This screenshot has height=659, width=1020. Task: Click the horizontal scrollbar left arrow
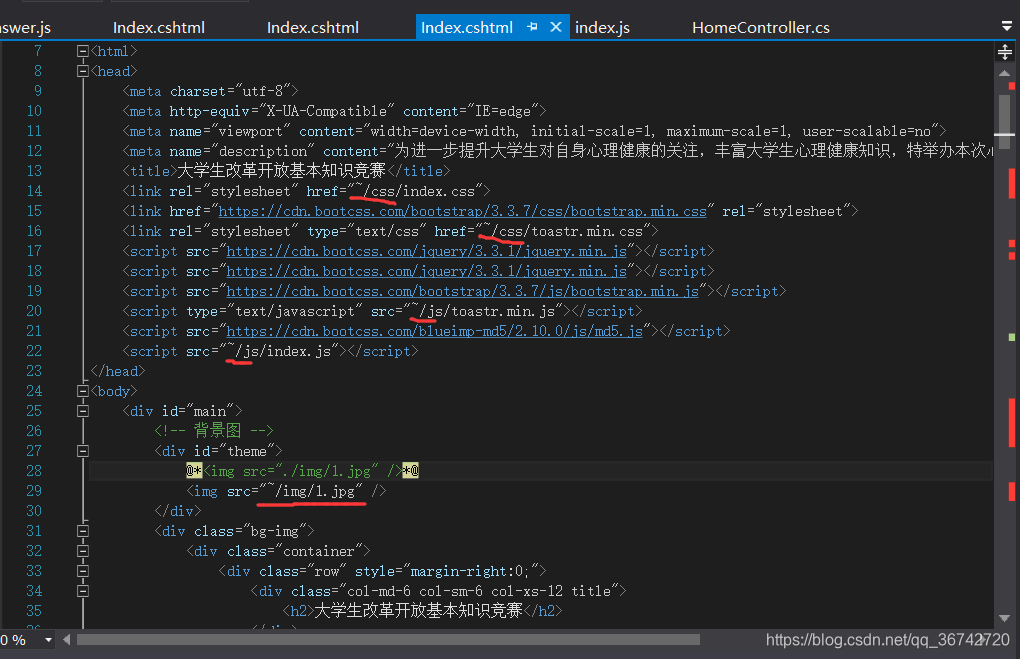click(66, 639)
